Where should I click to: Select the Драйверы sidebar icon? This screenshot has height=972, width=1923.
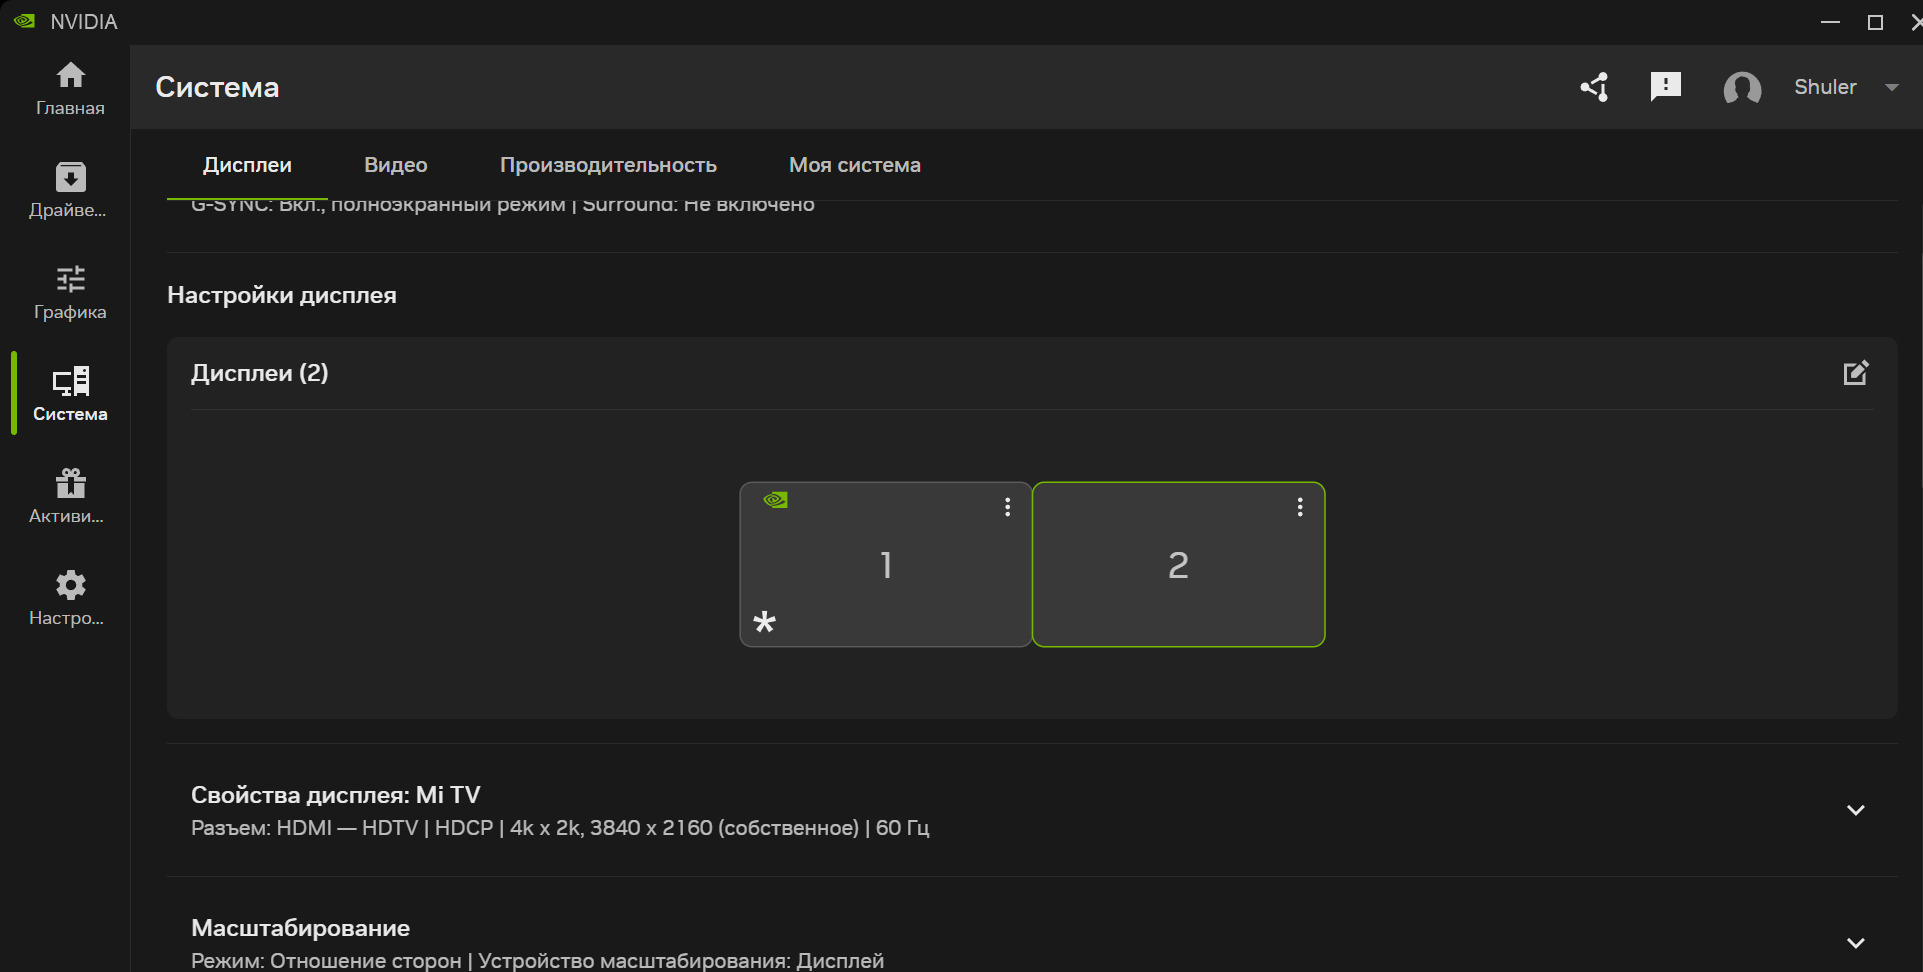(x=69, y=190)
